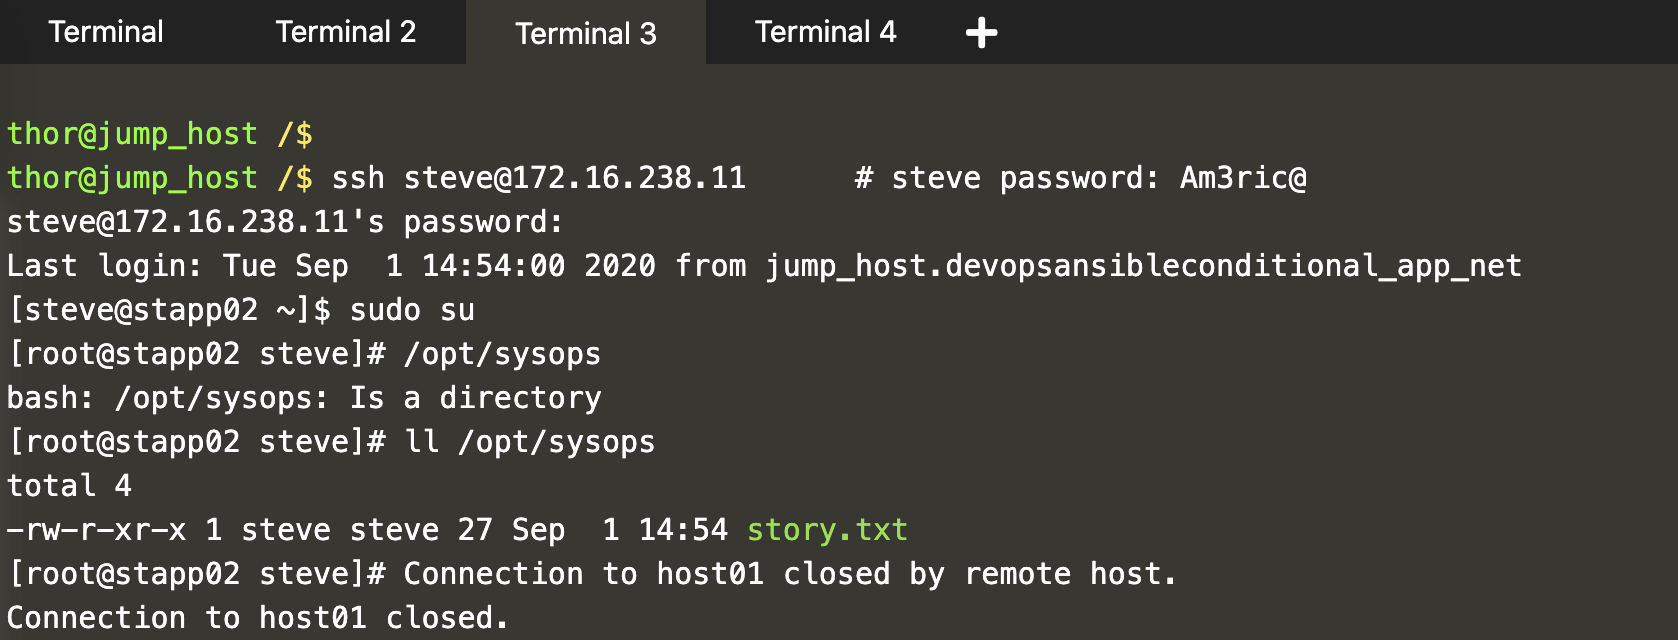This screenshot has height=640, width=1678.
Task: Switch to the Terminal tab
Action: tap(106, 32)
